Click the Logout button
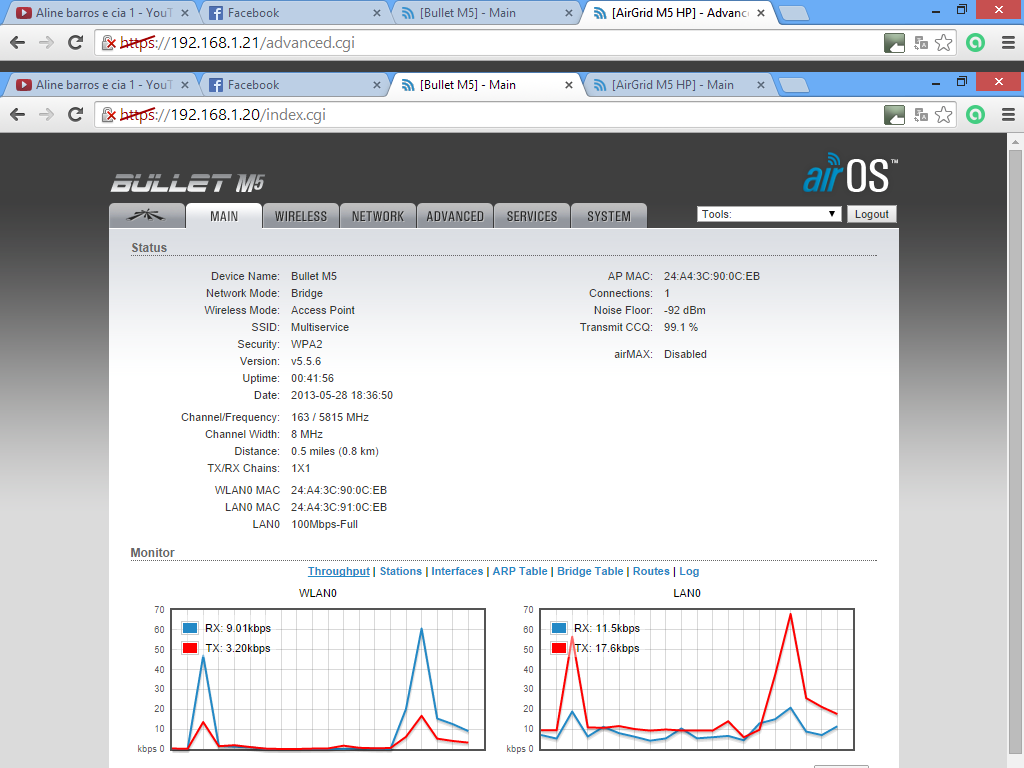The height and width of the screenshot is (768, 1024). click(871, 214)
